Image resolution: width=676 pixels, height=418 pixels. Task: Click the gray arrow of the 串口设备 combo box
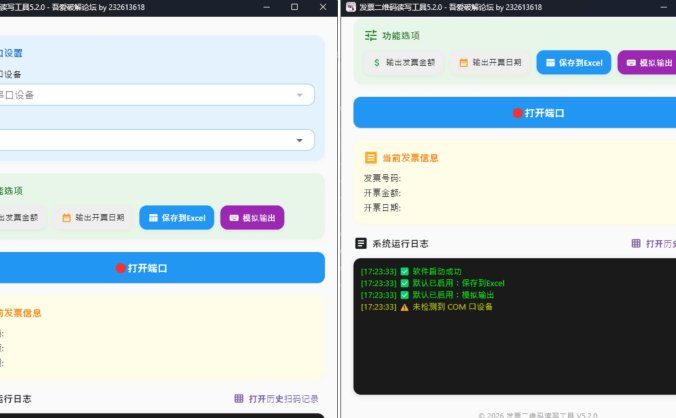pos(300,95)
